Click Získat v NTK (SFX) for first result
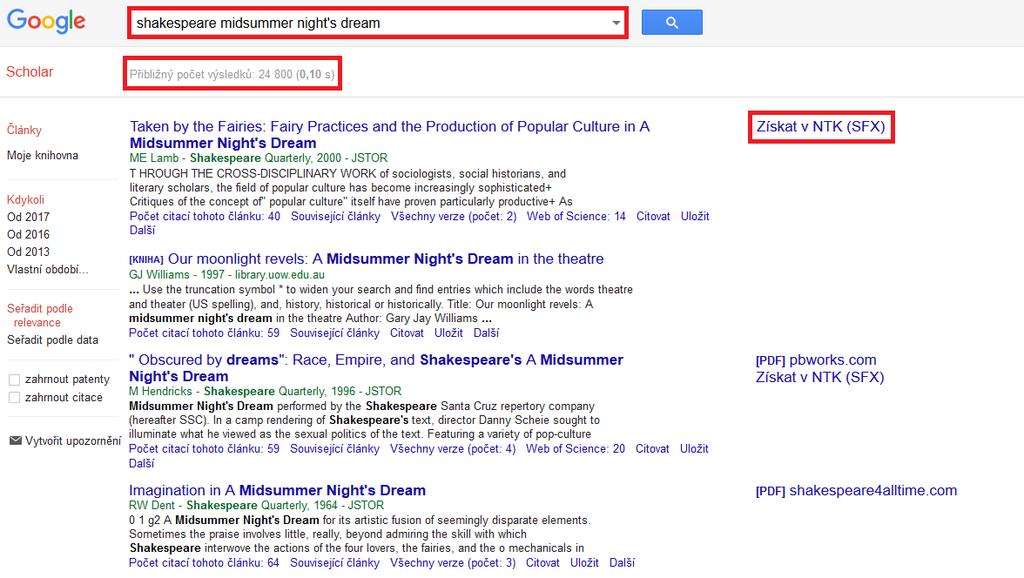Viewport: 1024px width, 578px height. [821, 127]
